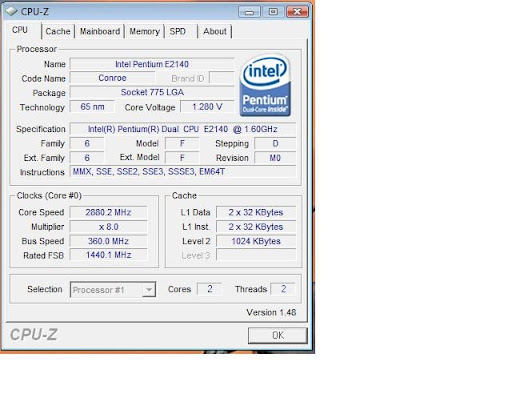Click the Version 1.48 label
Image resolution: width=512 pixels, height=410 pixels.
tap(271, 312)
